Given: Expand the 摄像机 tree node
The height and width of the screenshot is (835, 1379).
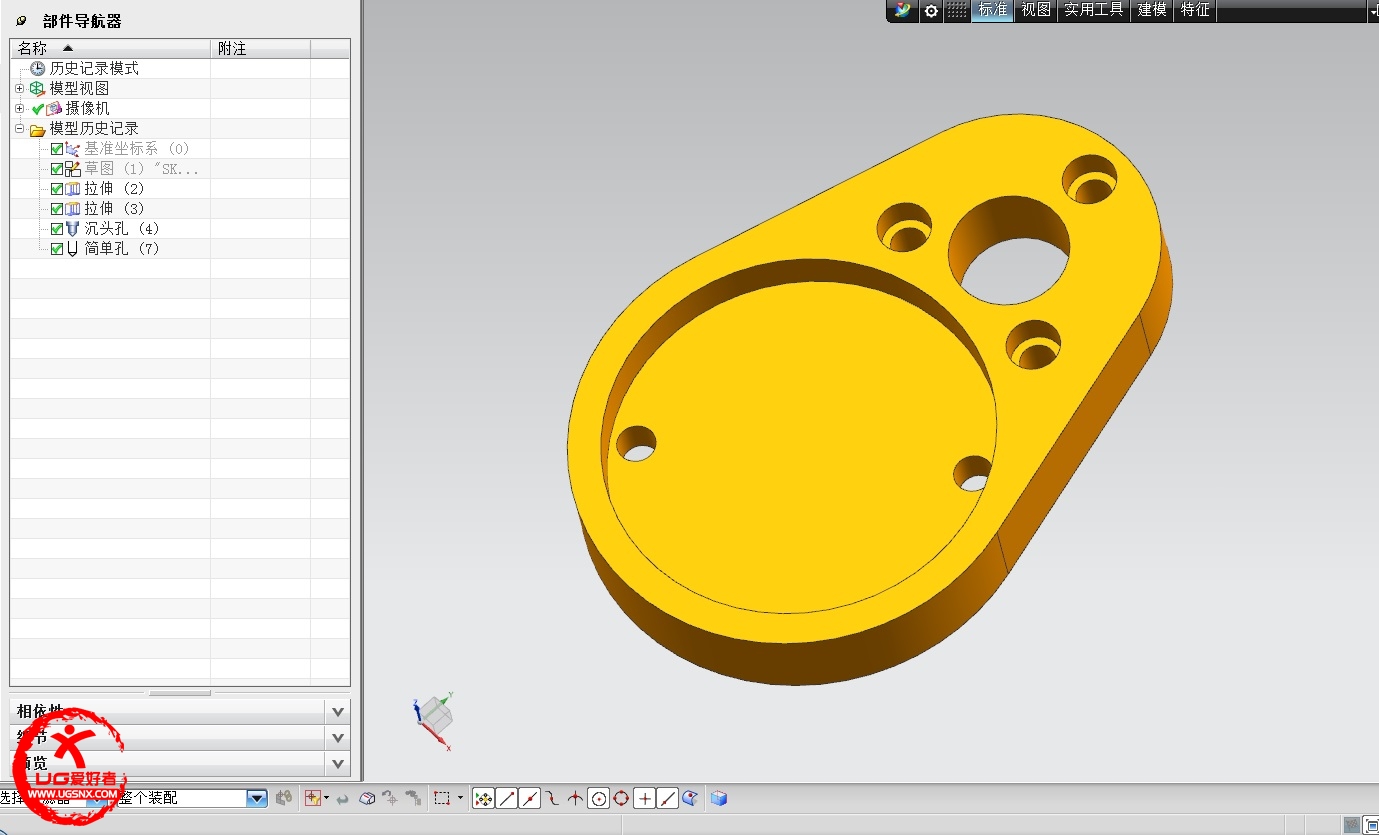Looking at the screenshot, I should point(19,108).
